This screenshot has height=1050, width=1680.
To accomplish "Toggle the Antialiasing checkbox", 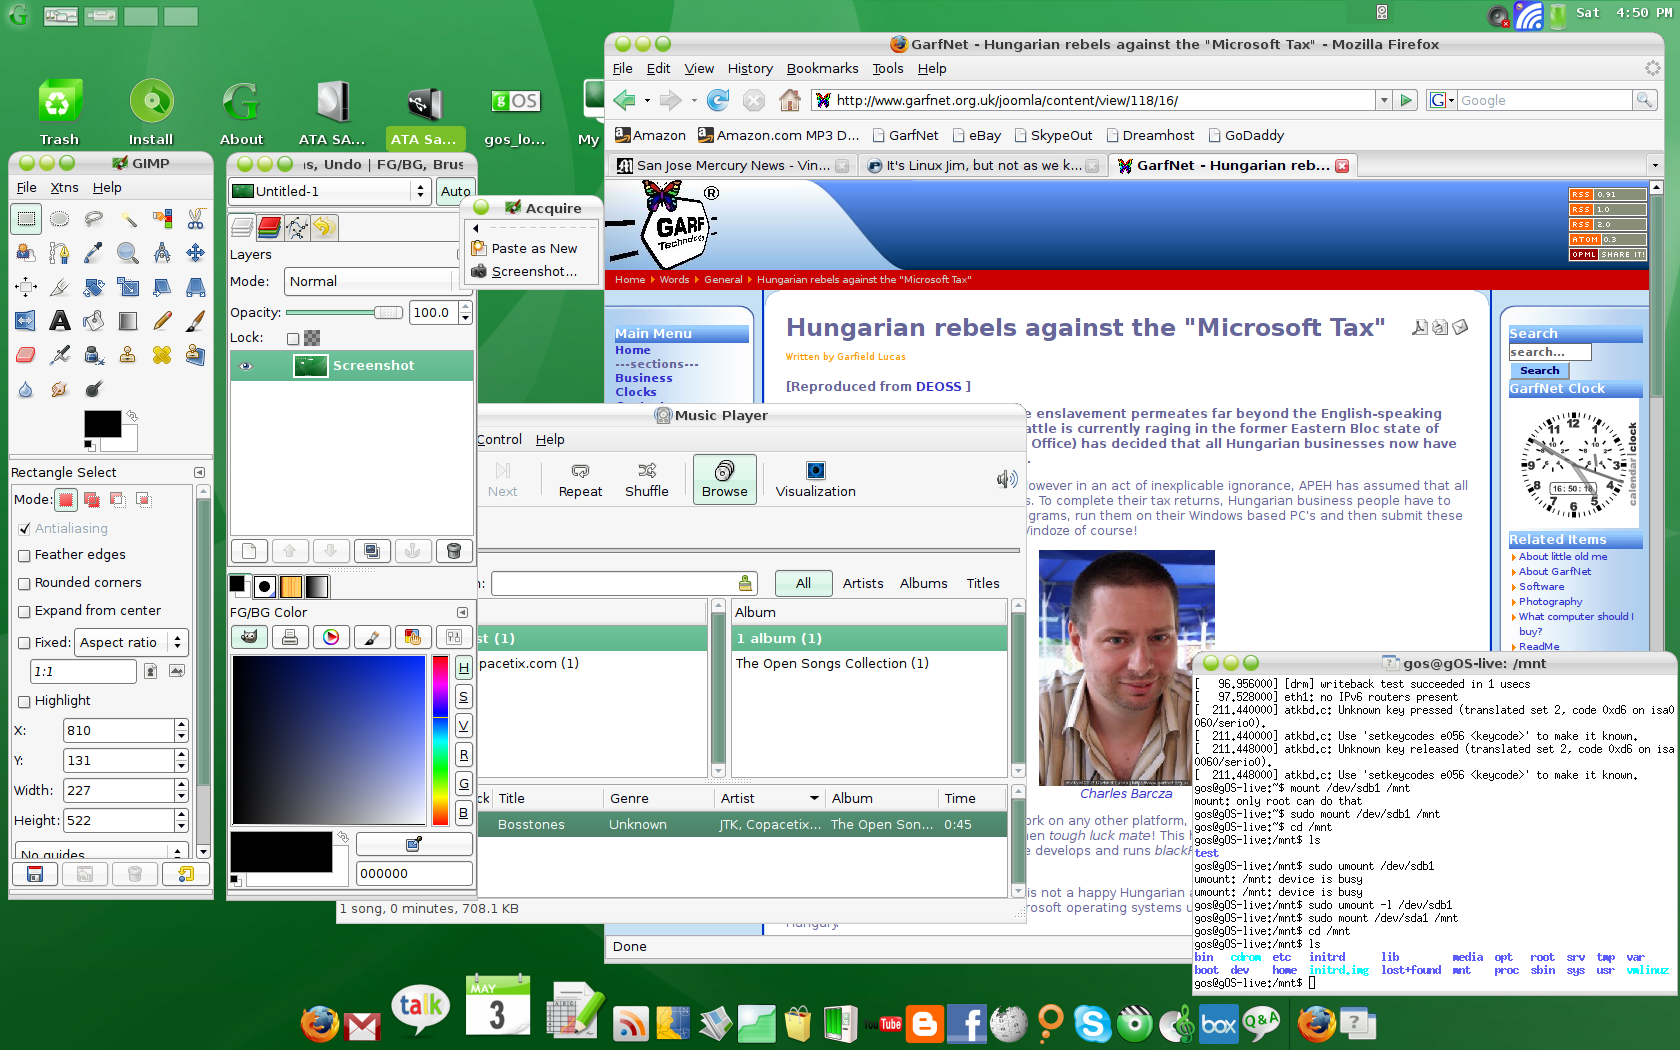I will click(x=24, y=529).
